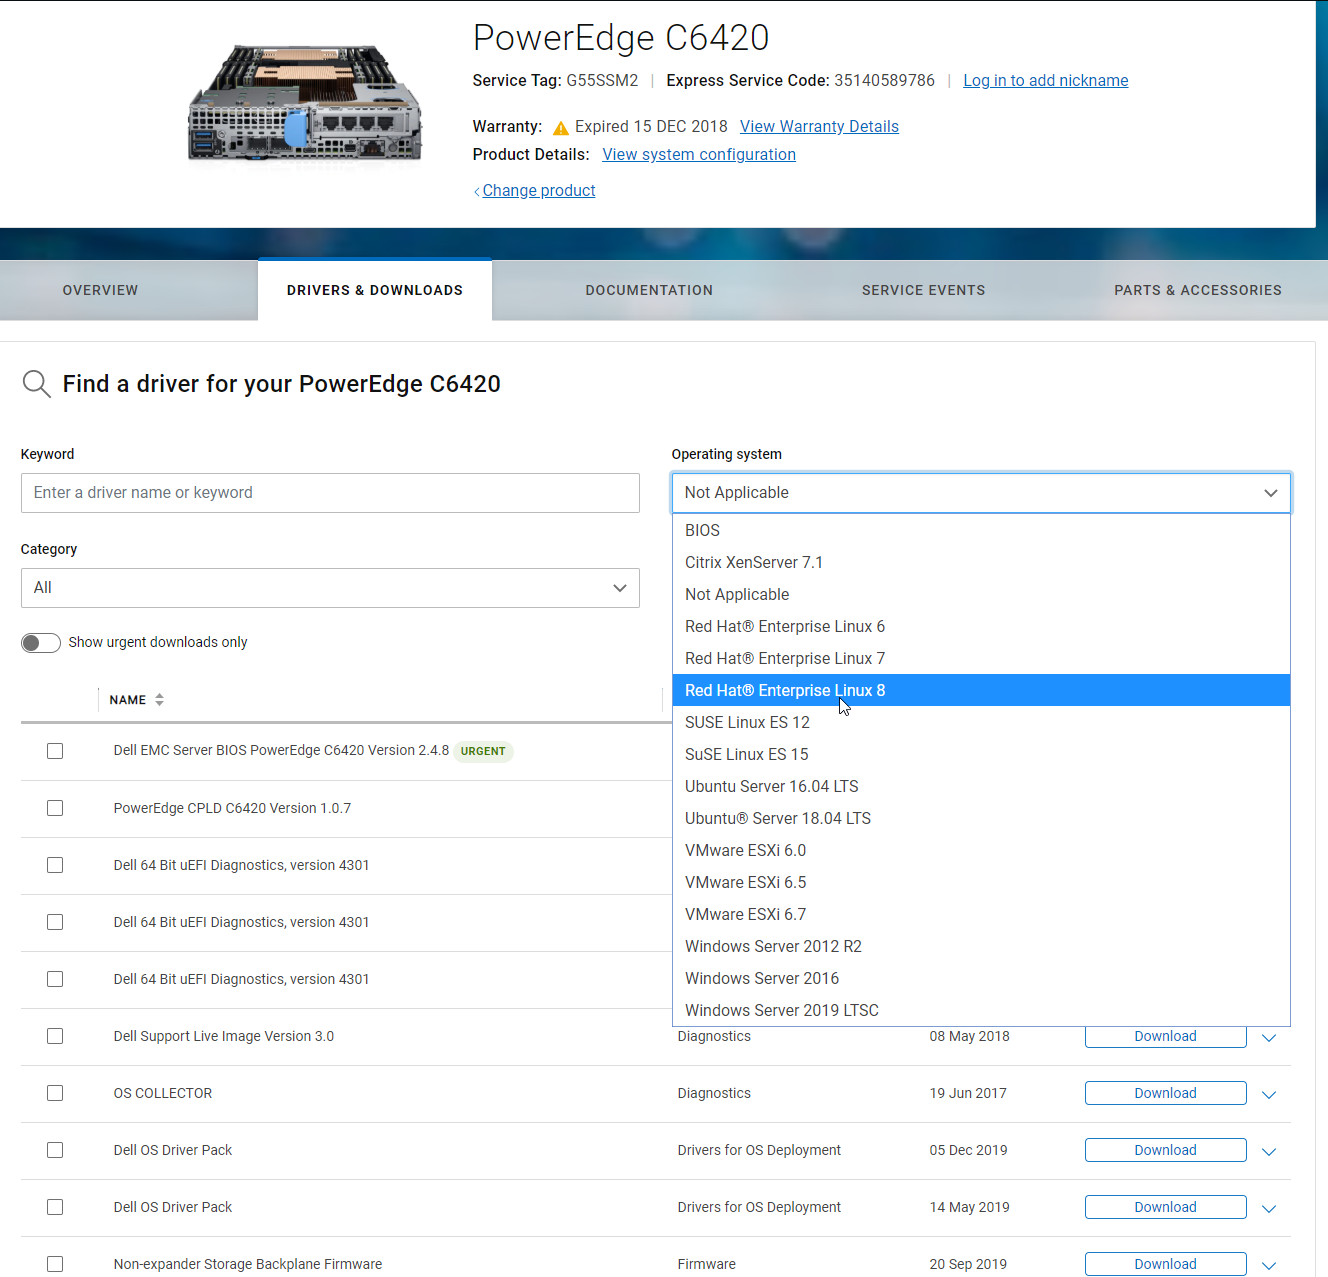Choose Red Hat Enterprise Linux 6
This screenshot has height=1277, width=1328.
(981, 626)
